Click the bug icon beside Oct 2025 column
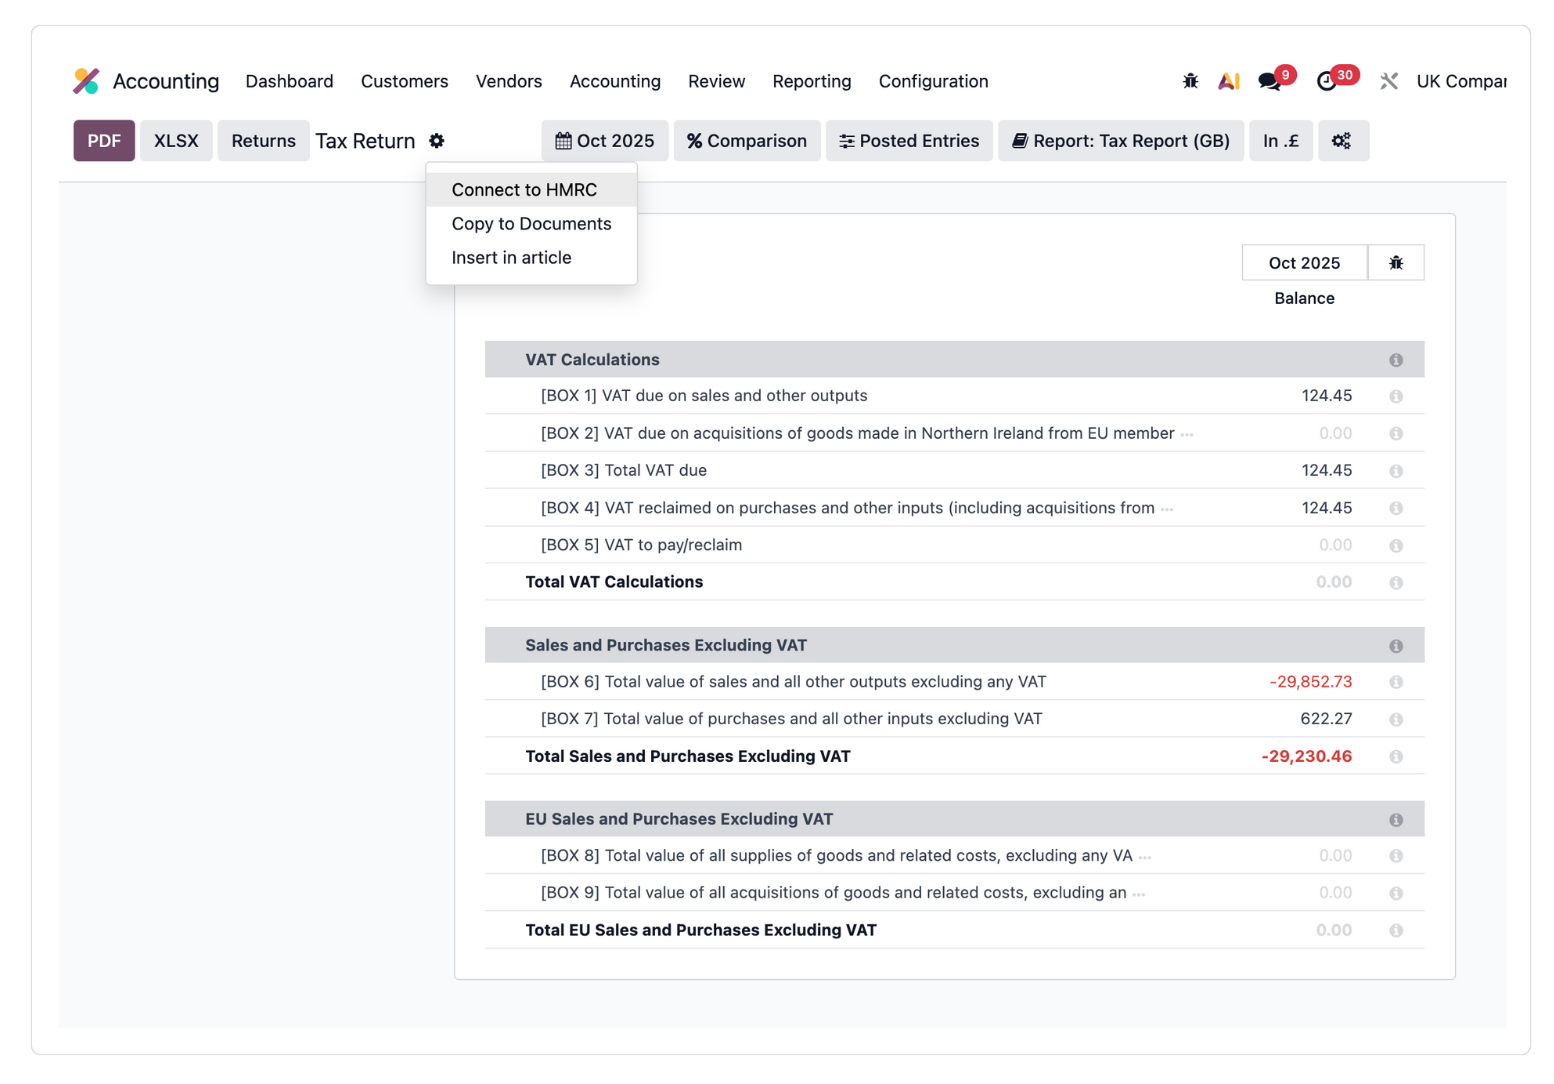Screen dimensions: 1554x1084 pyautogui.click(x=1396, y=263)
